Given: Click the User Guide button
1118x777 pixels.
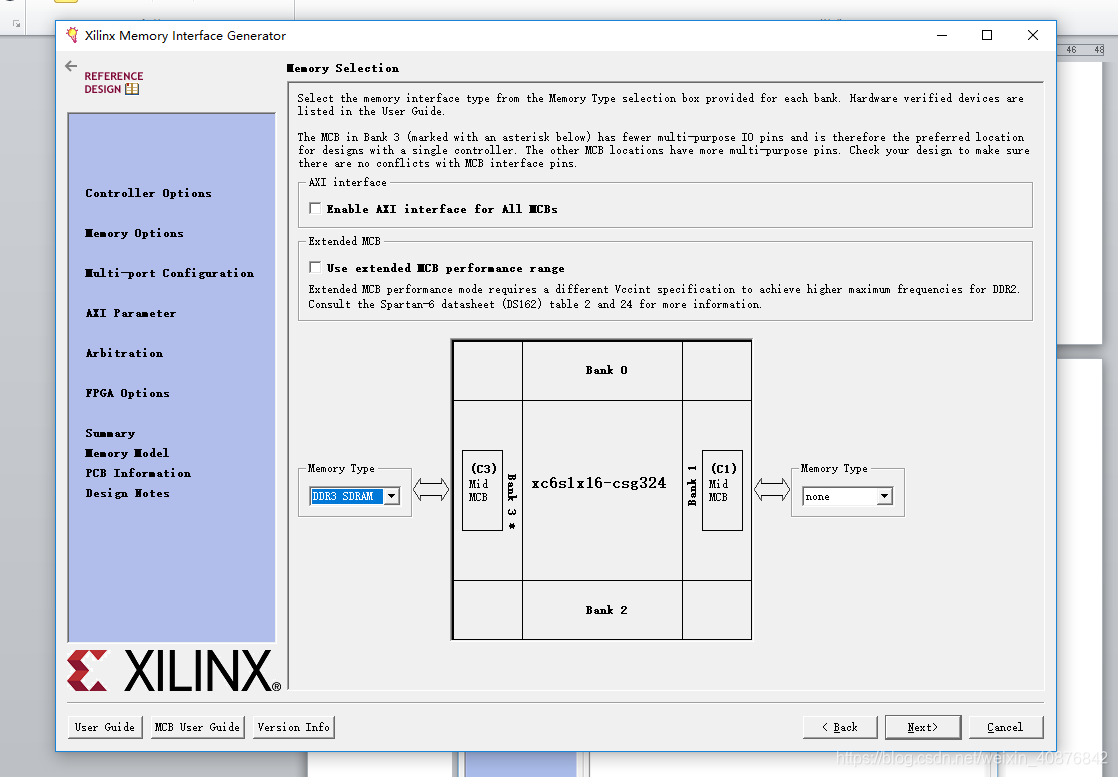Looking at the screenshot, I should (105, 727).
